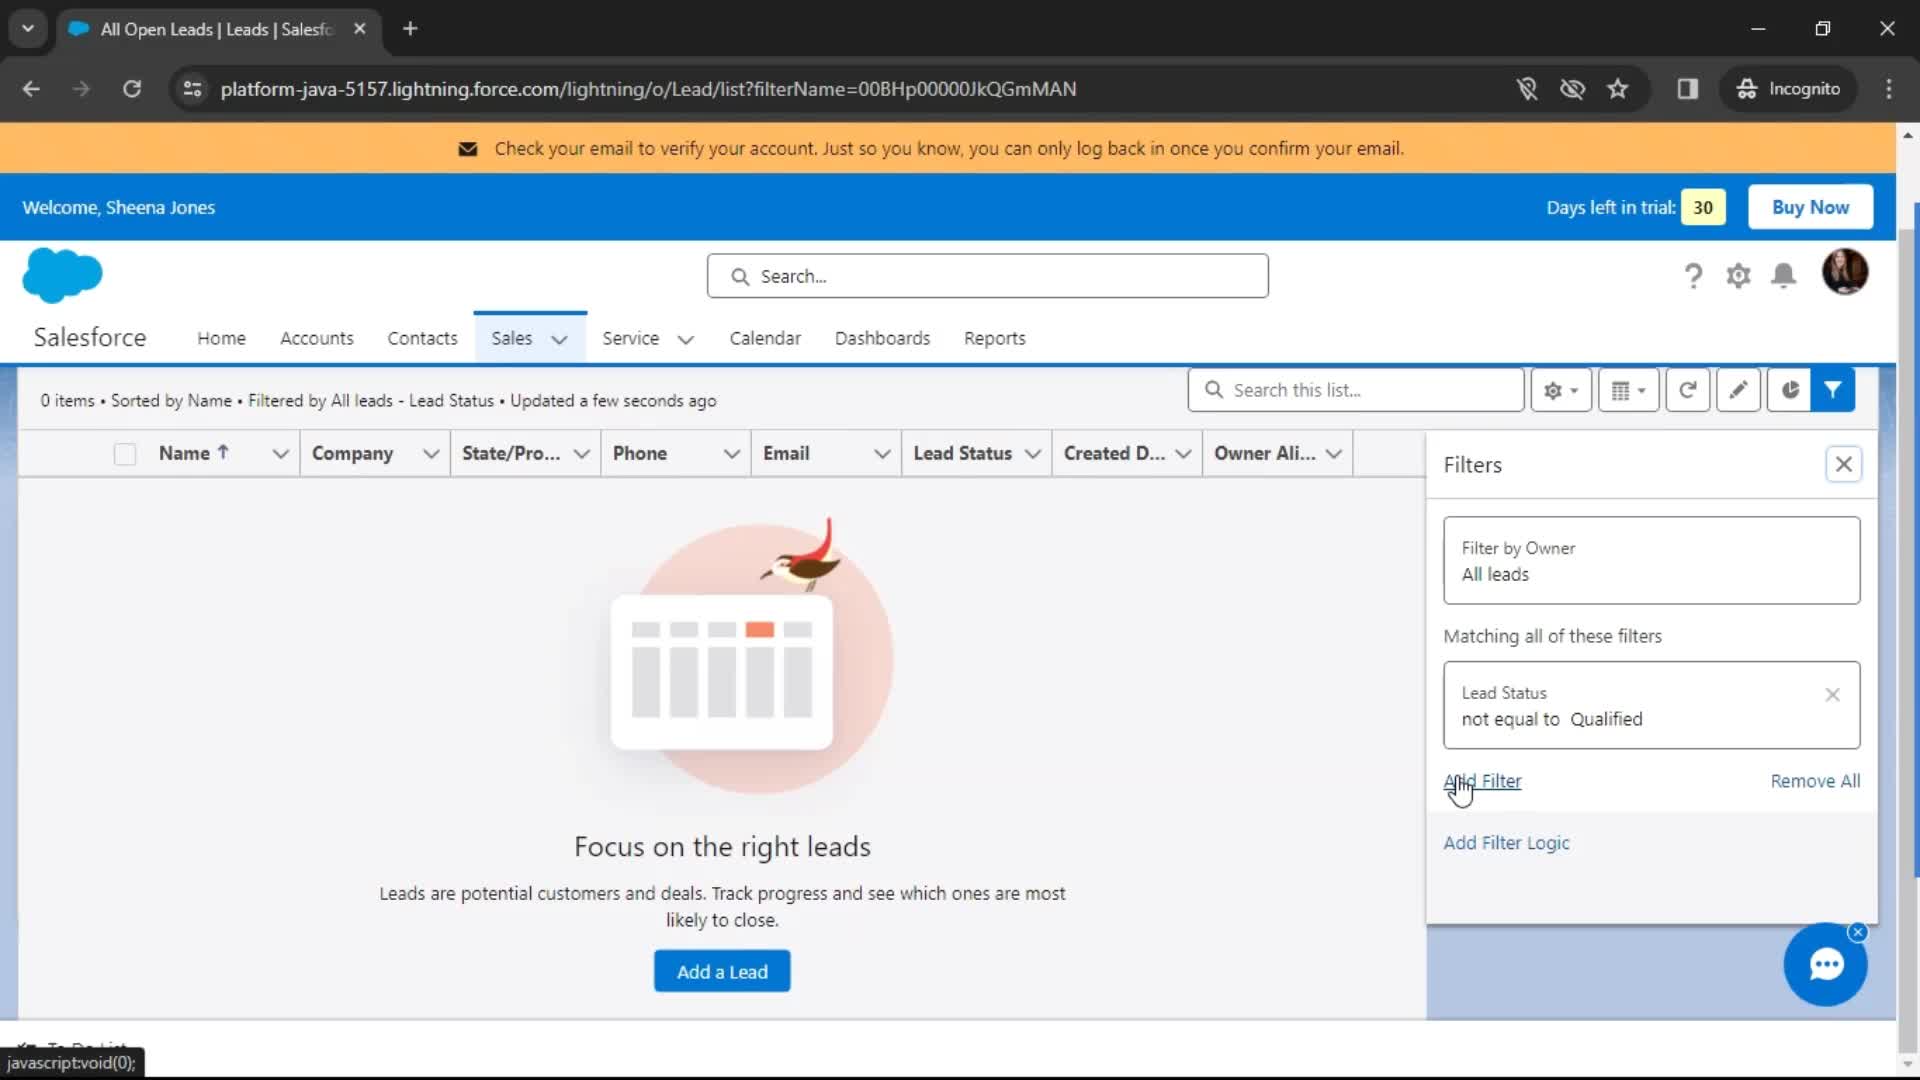Open the chat bubble widget

coord(1825,964)
